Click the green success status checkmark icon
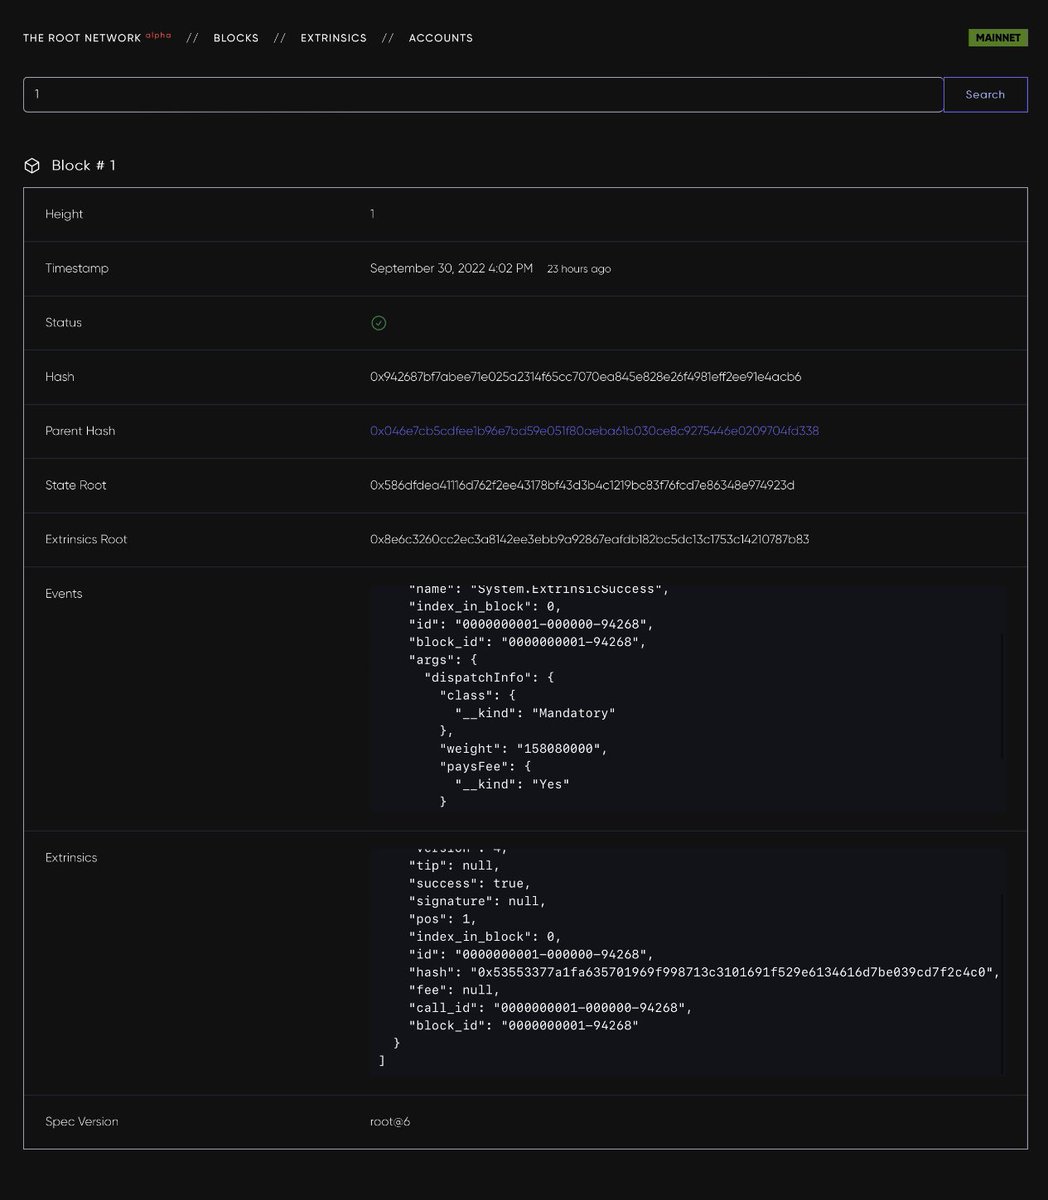The height and width of the screenshot is (1200, 1048). pyautogui.click(x=378, y=322)
